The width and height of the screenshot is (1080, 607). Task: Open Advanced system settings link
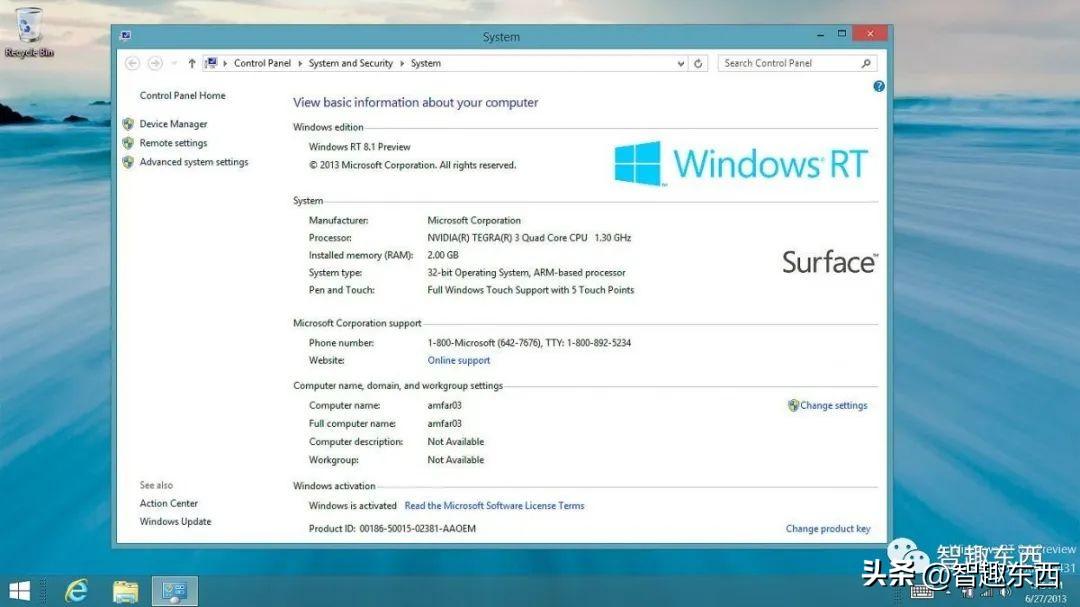[x=194, y=162]
